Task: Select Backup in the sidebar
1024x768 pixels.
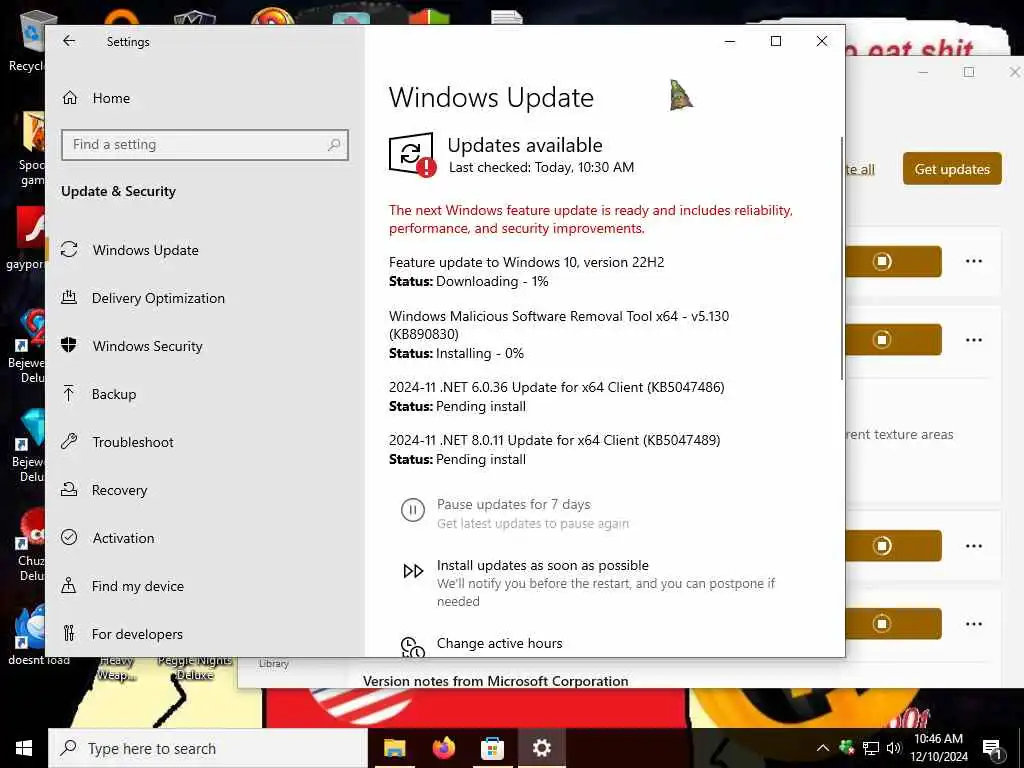Action: [114, 394]
